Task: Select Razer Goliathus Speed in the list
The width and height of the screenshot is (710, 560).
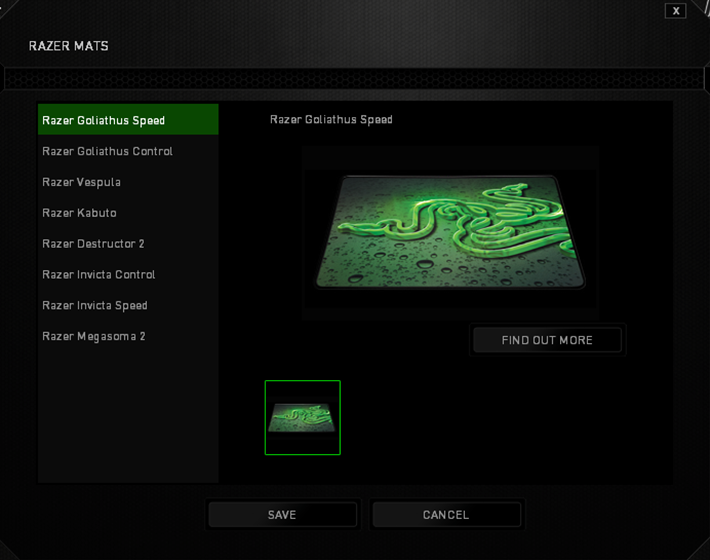Action: [x=128, y=120]
